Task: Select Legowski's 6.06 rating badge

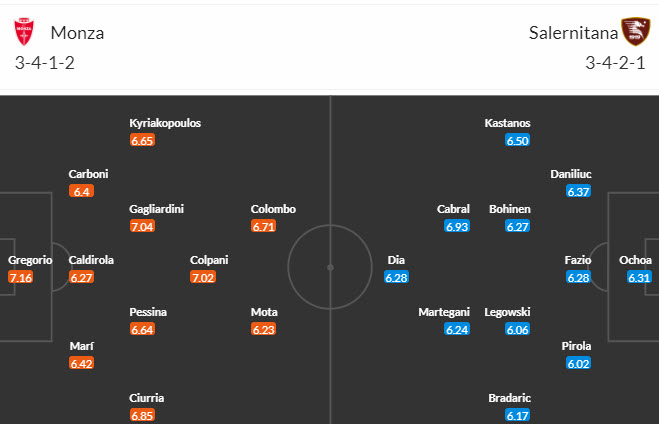Action: (518, 329)
